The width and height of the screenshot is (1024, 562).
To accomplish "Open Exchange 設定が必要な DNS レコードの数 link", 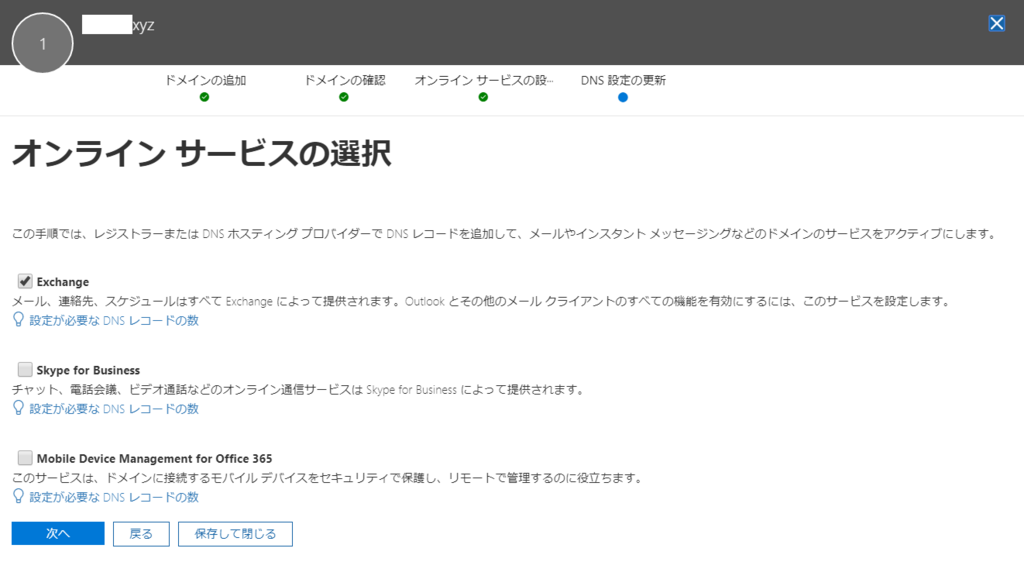I will pos(114,320).
